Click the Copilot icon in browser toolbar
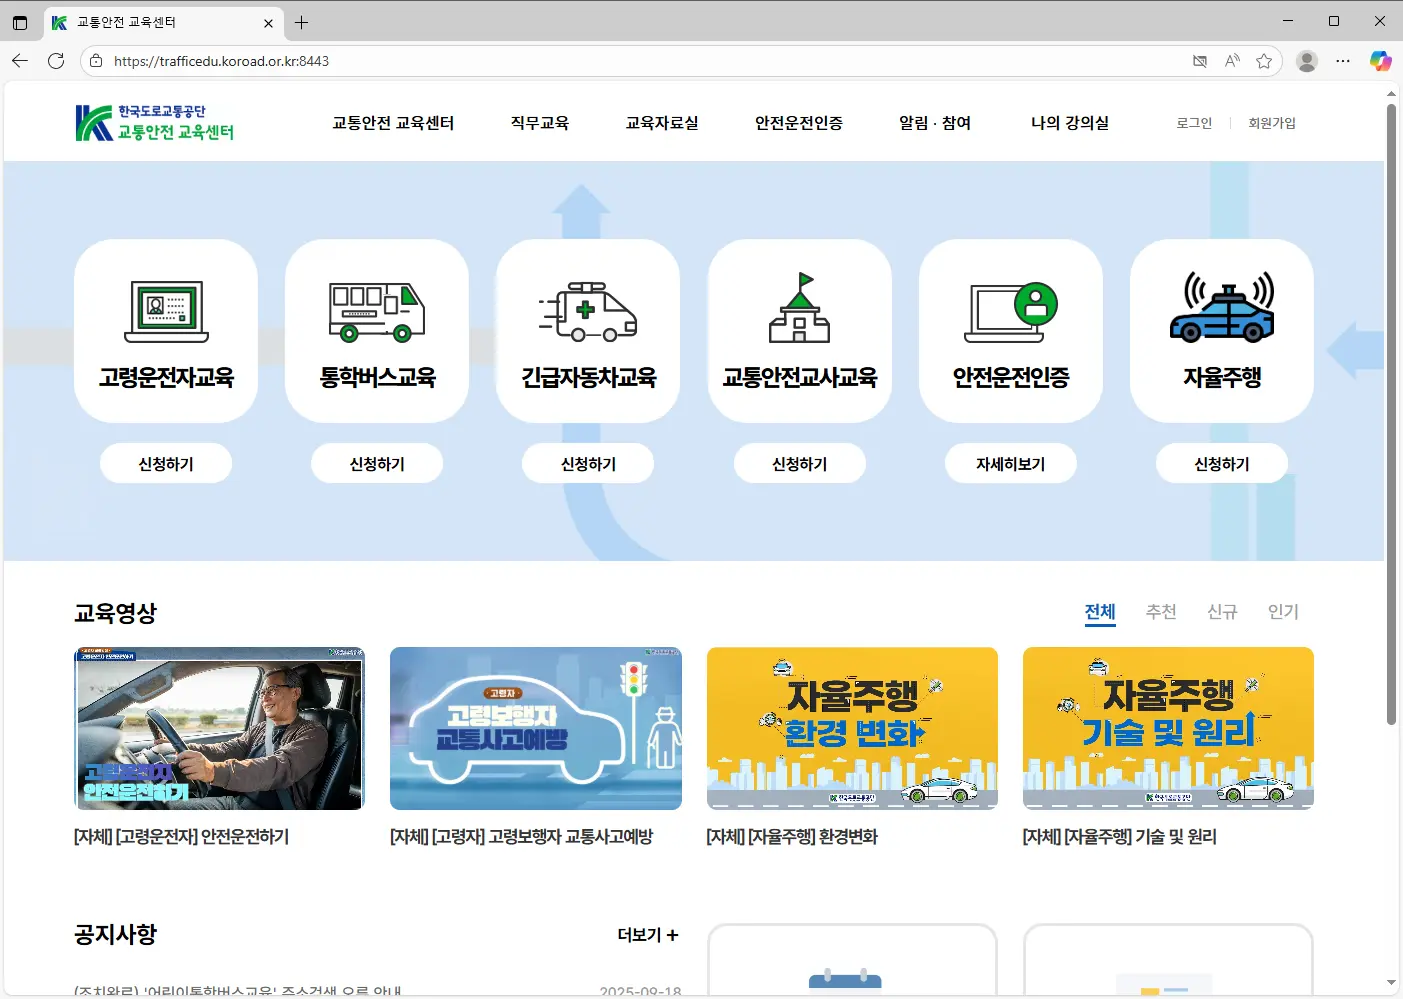The width and height of the screenshot is (1403, 999). pos(1380,61)
